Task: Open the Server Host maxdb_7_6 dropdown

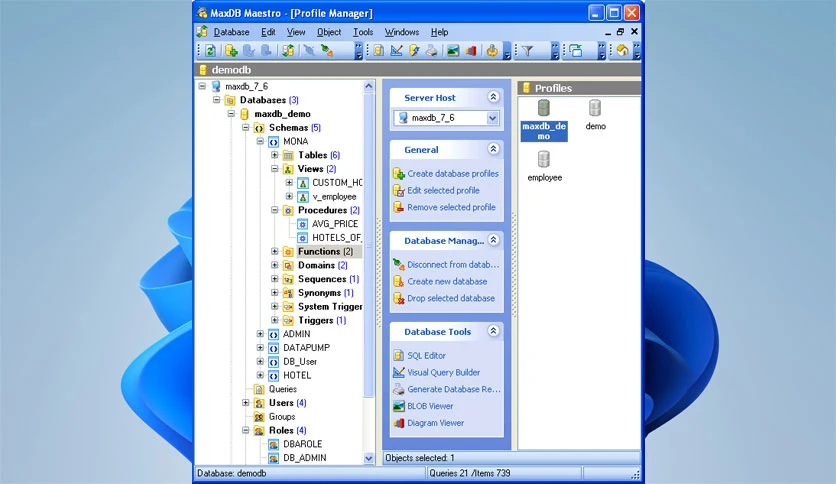Action: [493, 118]
